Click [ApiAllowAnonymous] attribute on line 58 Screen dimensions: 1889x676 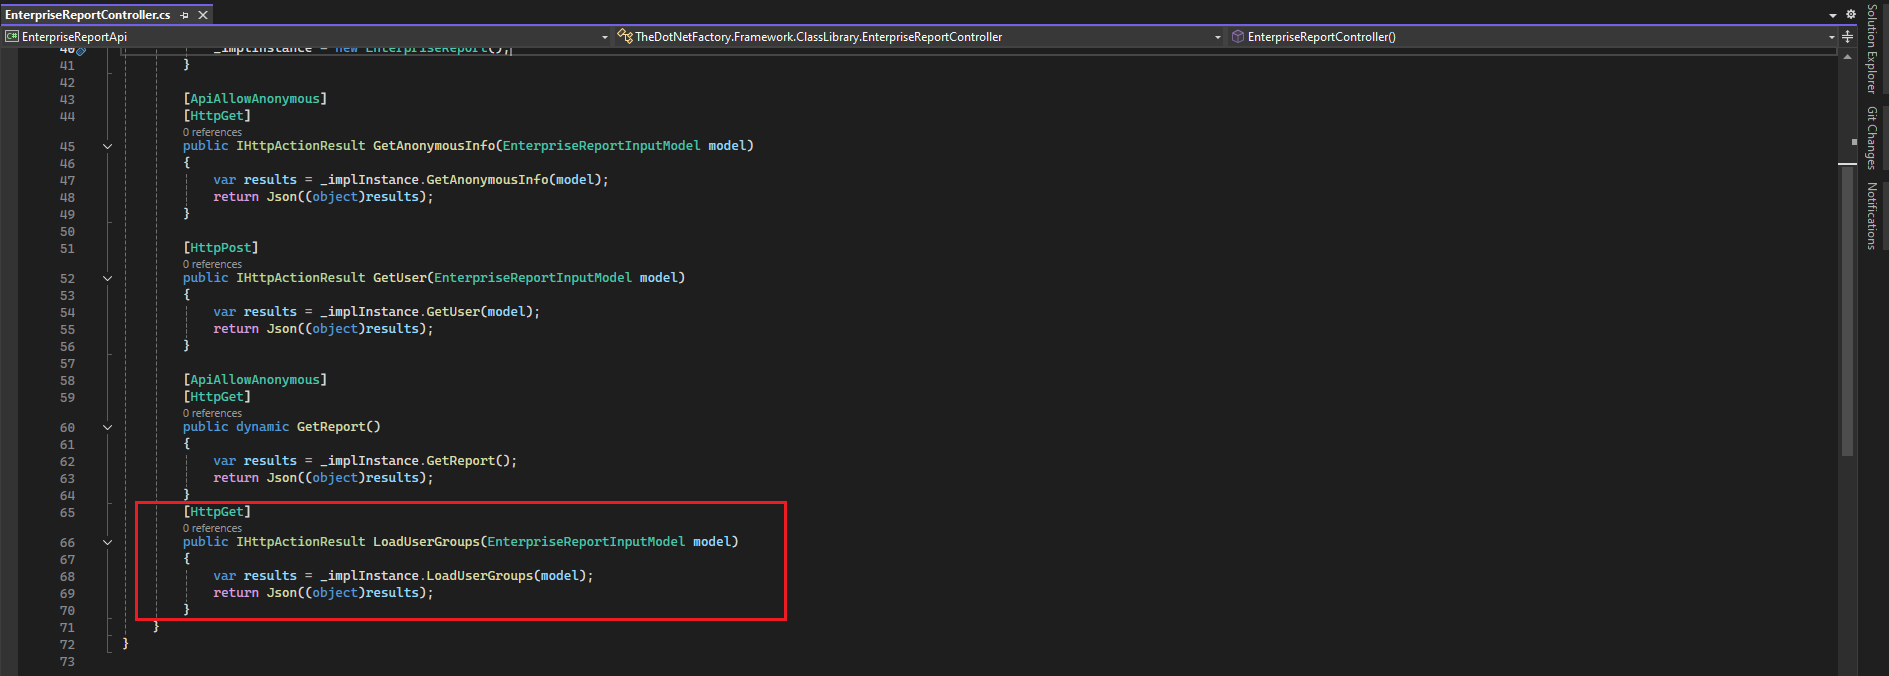[255, 380]
